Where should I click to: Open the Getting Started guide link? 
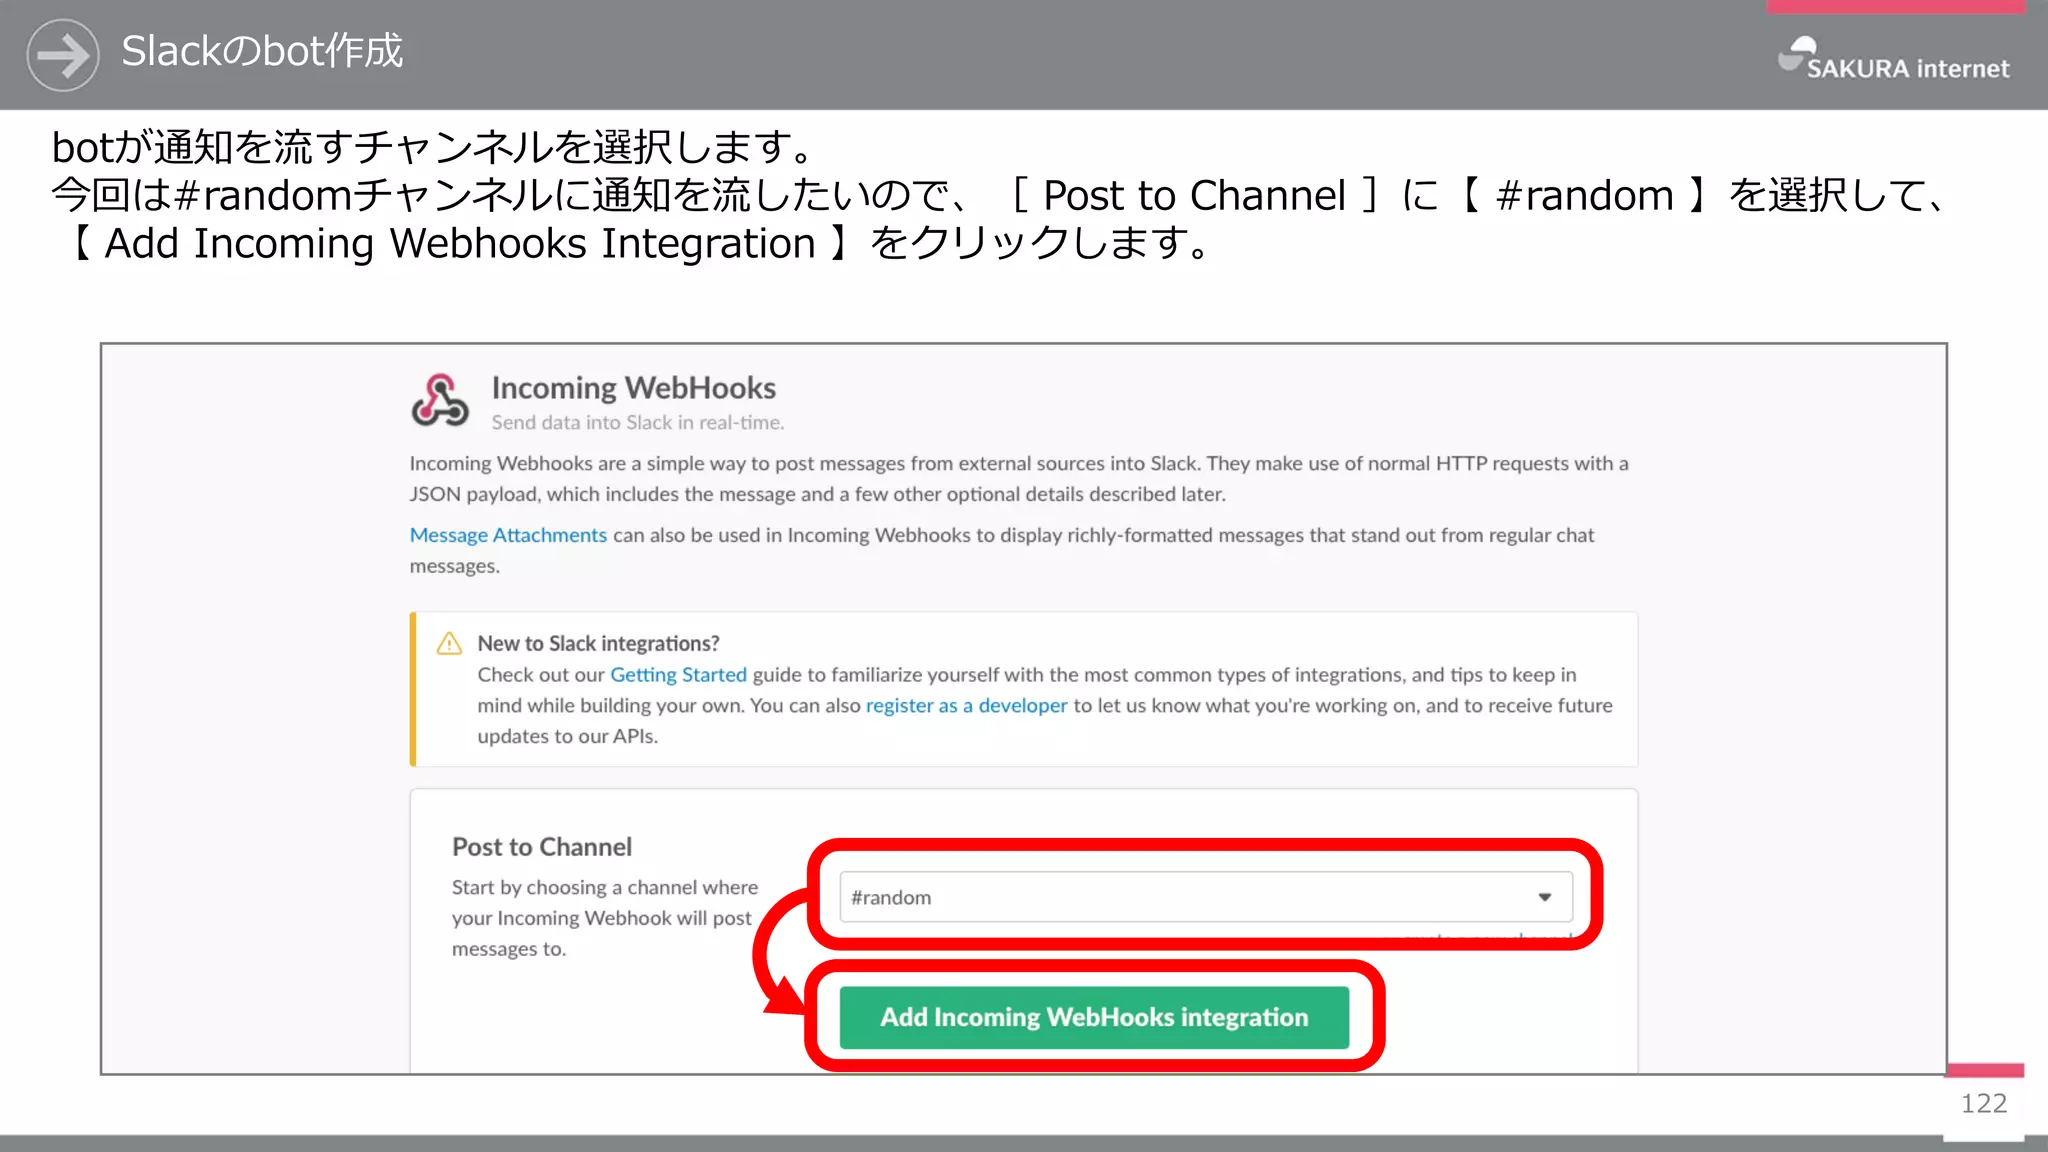click(678, 675)
